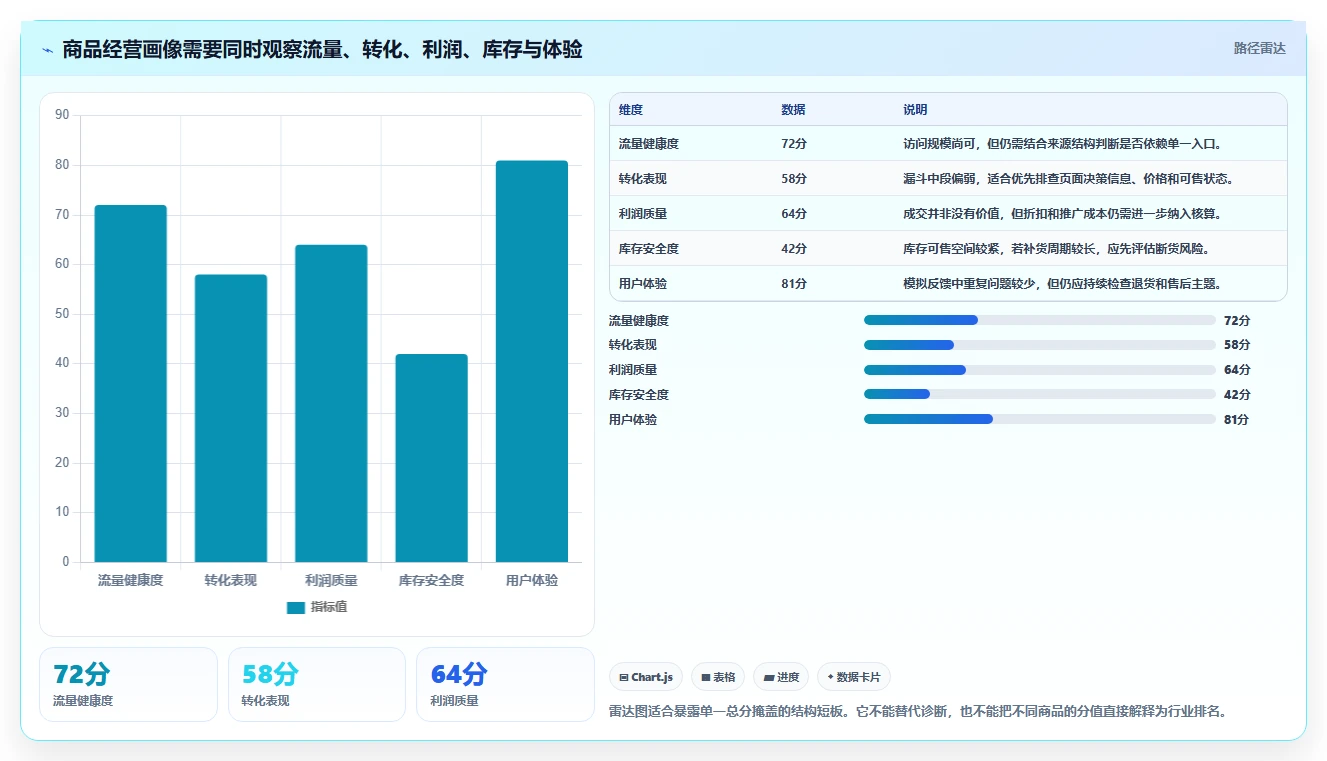Click the page title 商品经营画像需要同时观察
Viewport: 1327px width, 761px height.
pos(322,50)
